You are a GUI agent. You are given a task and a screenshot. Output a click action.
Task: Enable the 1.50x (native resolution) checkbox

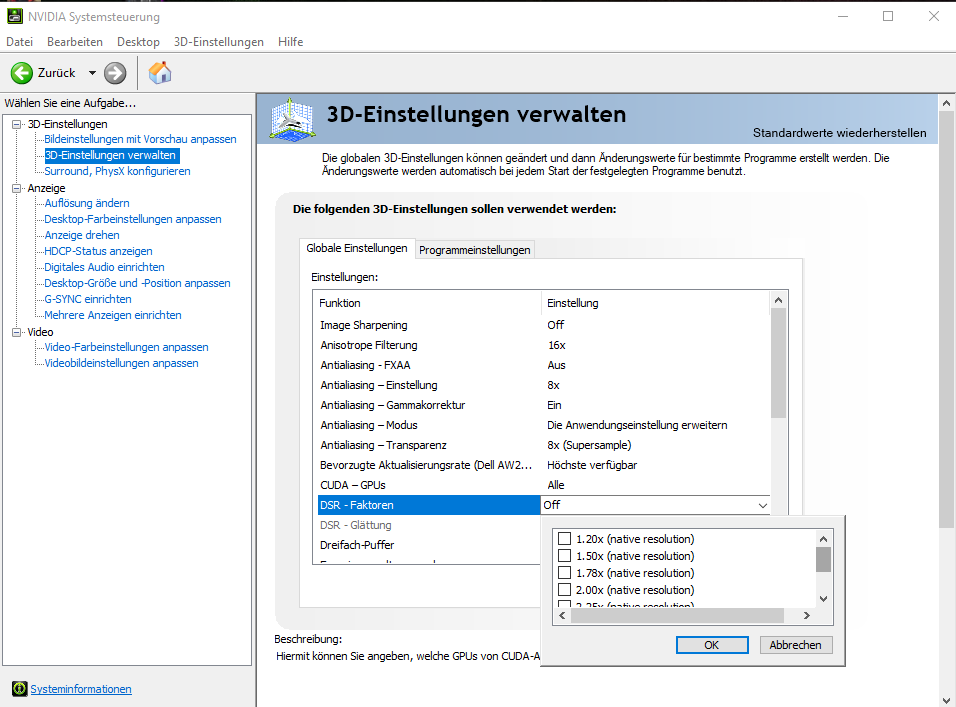pos(565,556)
